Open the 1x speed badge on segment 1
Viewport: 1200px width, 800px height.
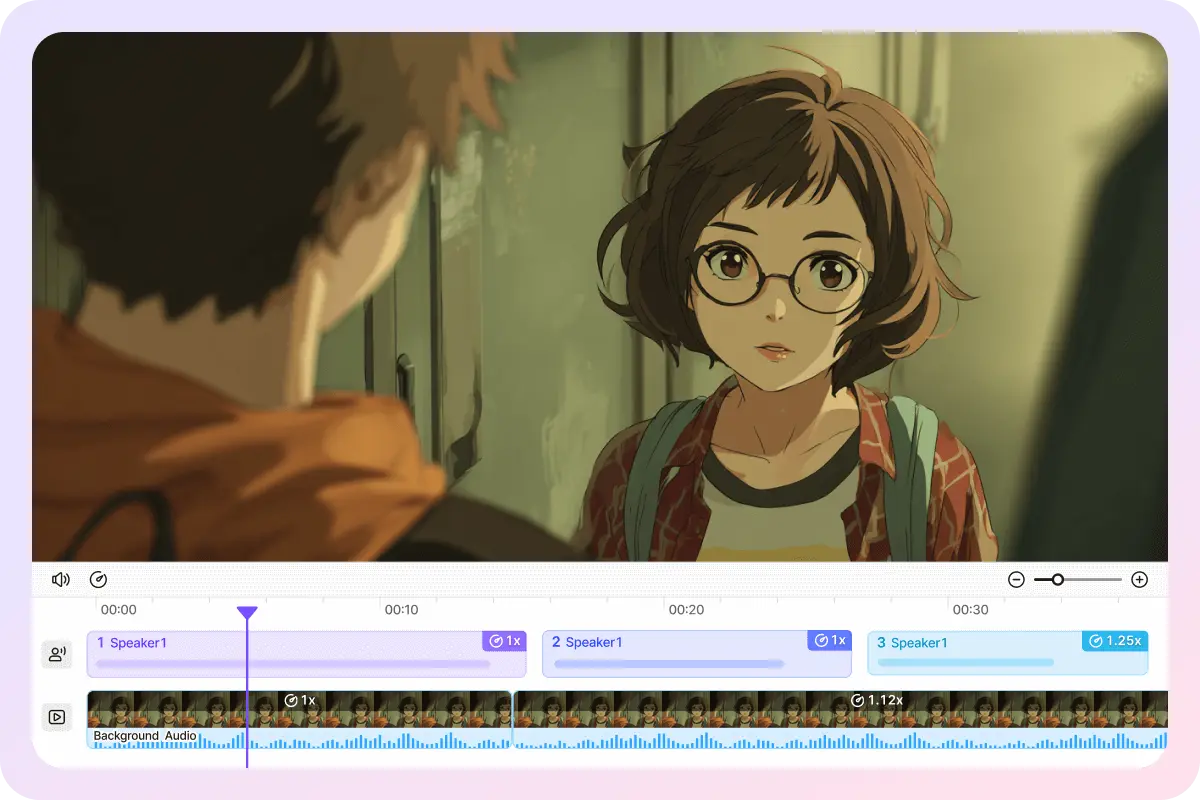504,641
